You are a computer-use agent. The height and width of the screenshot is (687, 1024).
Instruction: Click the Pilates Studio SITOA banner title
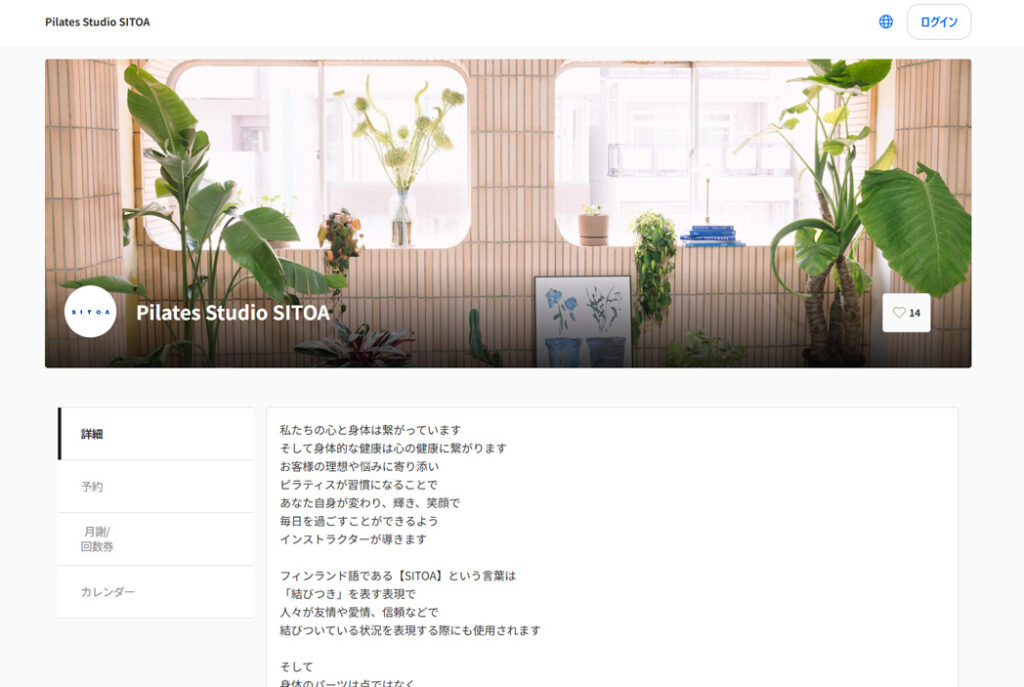point(232,313)
